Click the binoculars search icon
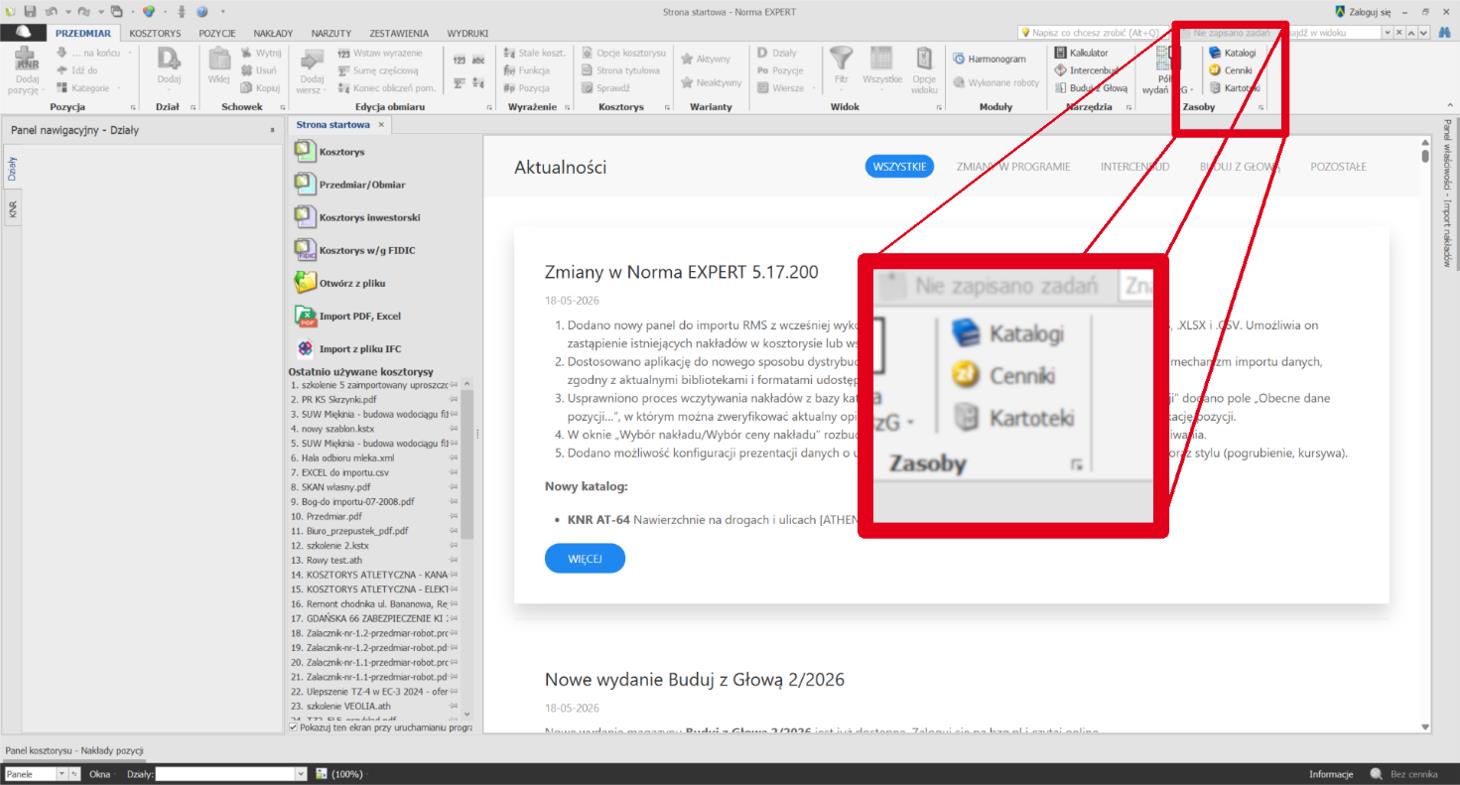The height and width of the screenshot is (785, 1460). point(1445,32)
